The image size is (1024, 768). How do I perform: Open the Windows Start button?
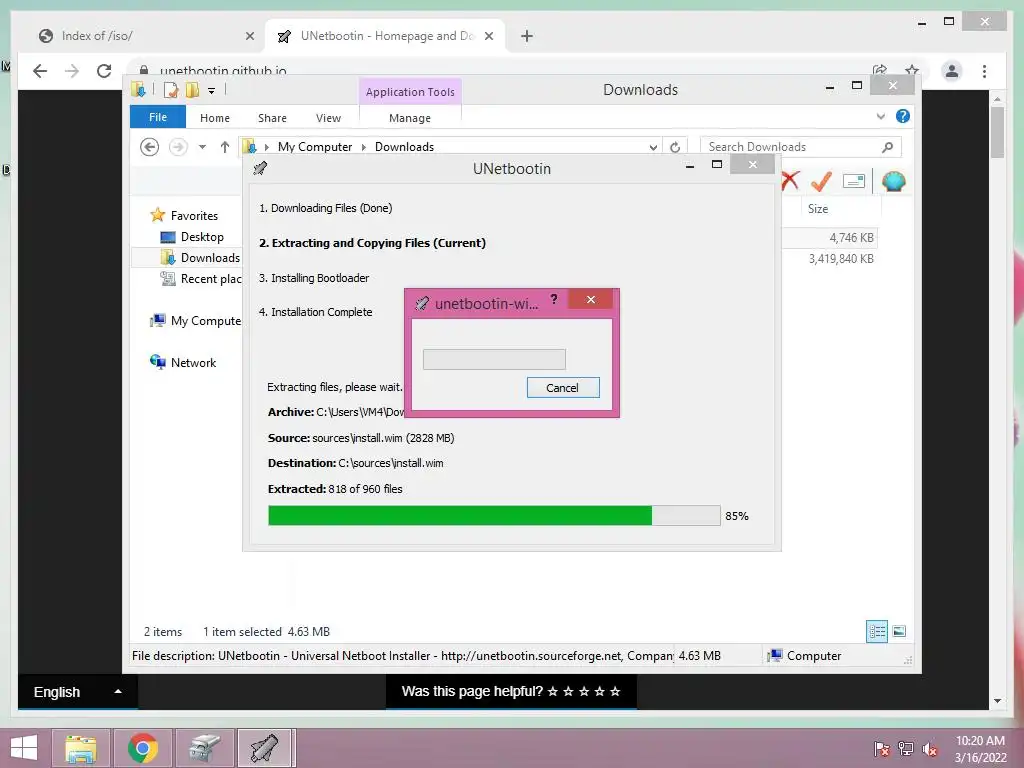point(24,748)
